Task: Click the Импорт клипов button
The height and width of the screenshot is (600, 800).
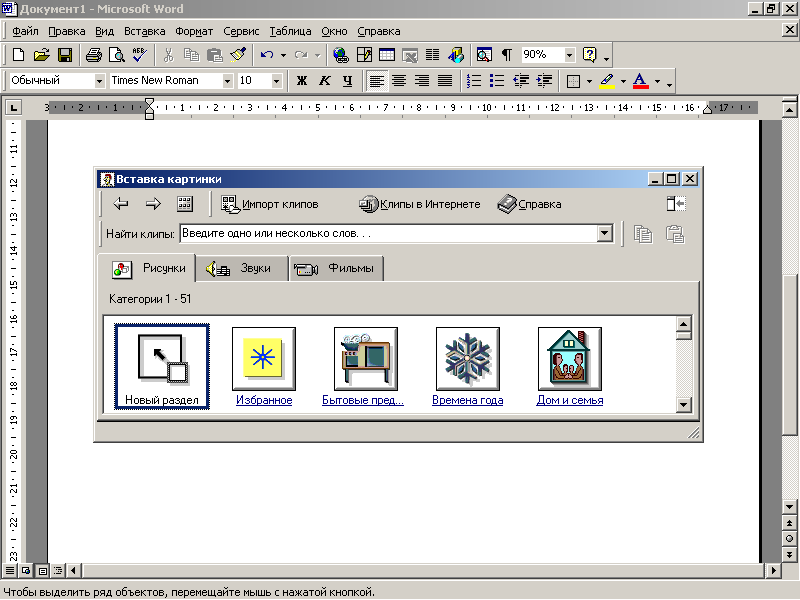Action: (x=270, y=204)
